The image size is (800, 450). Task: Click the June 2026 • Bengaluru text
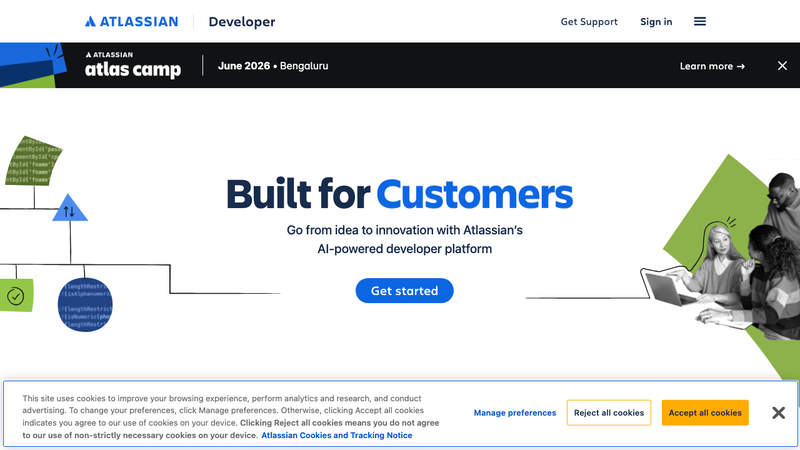(273, 66)
